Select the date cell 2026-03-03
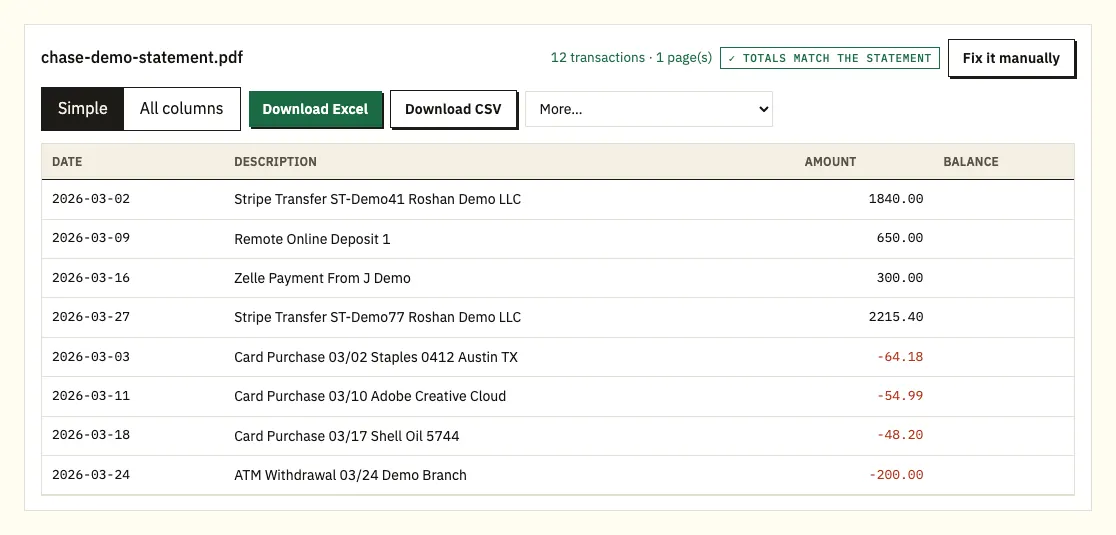The width and height of the screenshot is (1116, 535). [91, 357]
